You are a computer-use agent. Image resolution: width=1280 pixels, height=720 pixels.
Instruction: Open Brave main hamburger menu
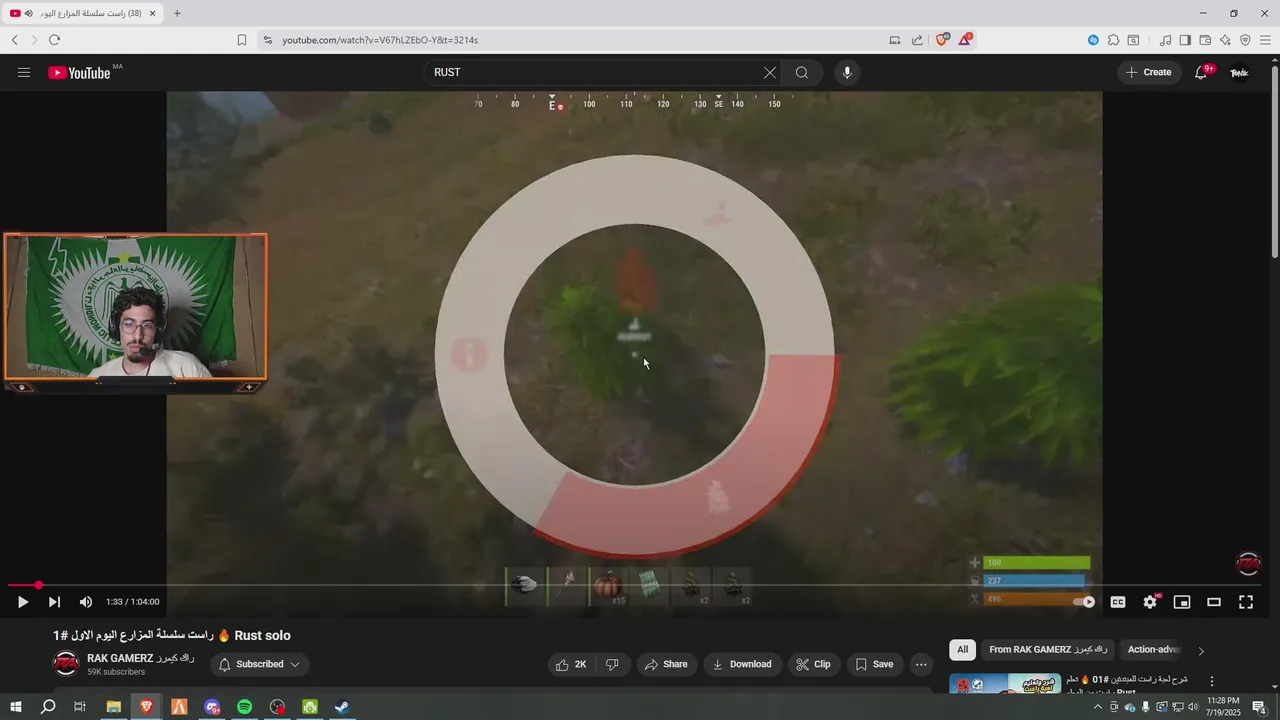click(x=1265, y=40)
